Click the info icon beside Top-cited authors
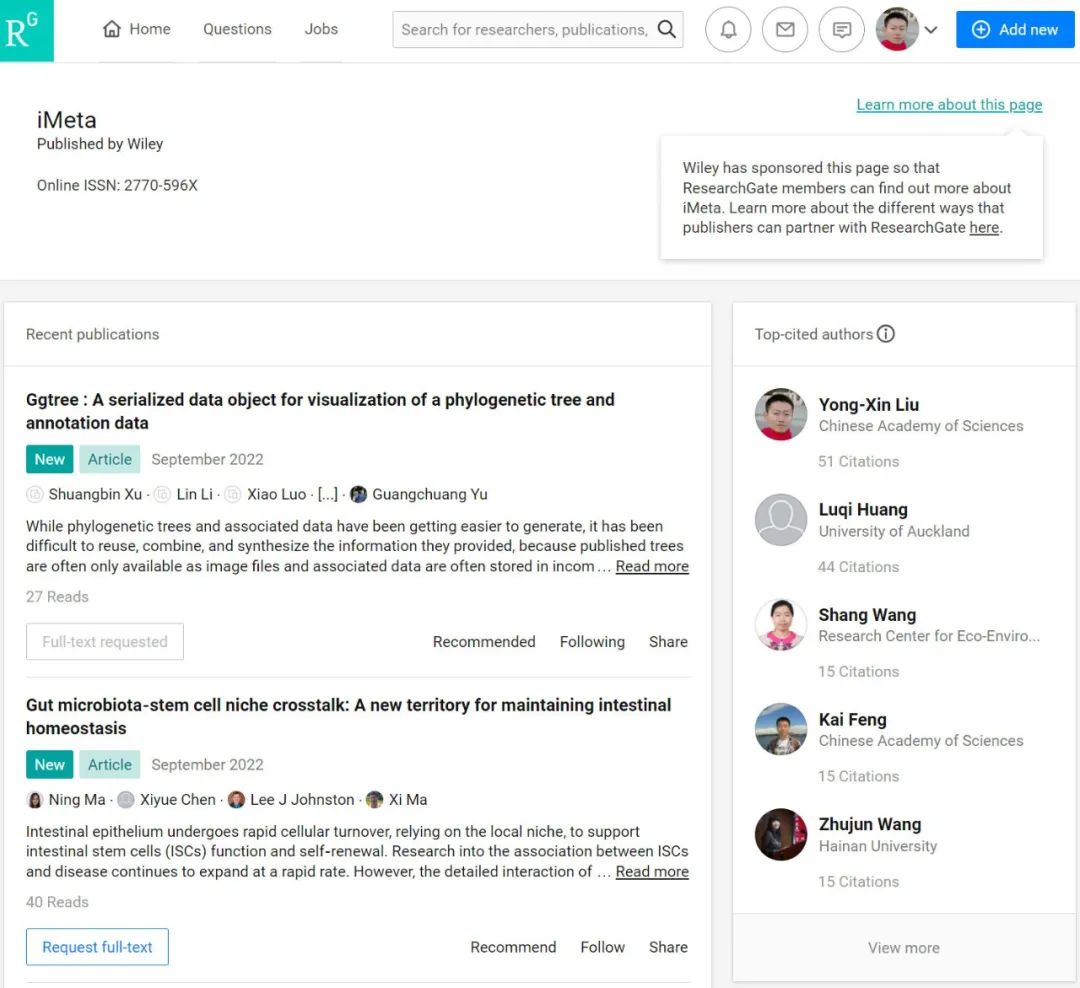Image resolution: width=1080 pixels, height=988 pixels. (886, 334)
